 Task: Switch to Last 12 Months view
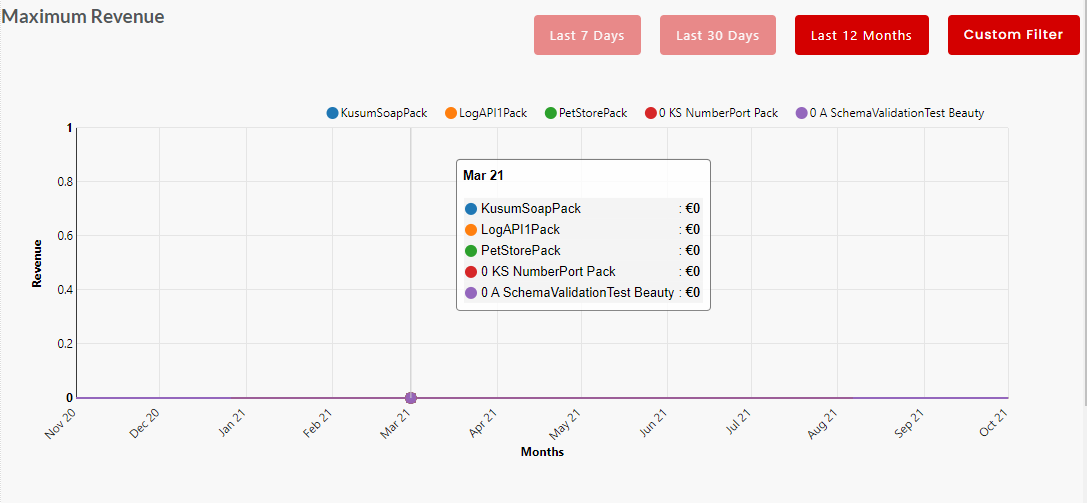coord(861,35)
